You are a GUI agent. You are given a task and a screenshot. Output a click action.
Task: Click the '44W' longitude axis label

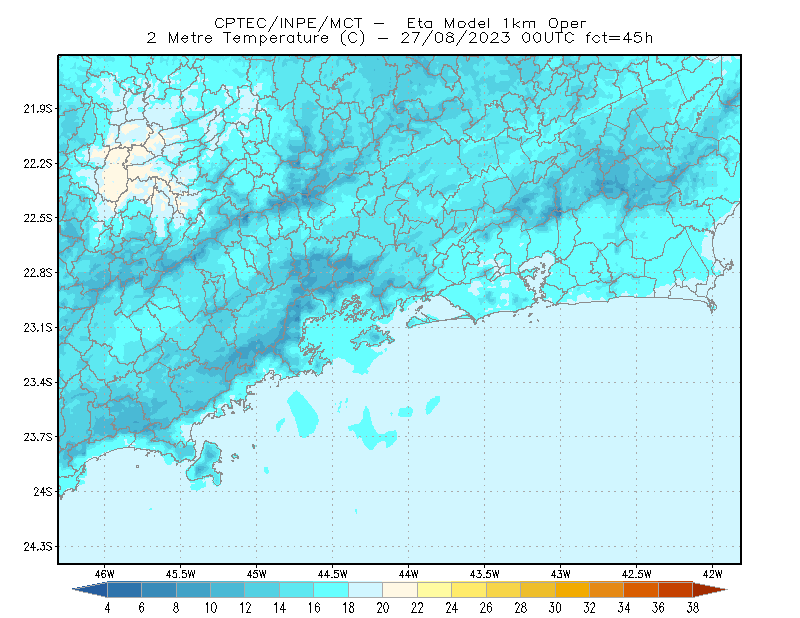click(409, 574)
